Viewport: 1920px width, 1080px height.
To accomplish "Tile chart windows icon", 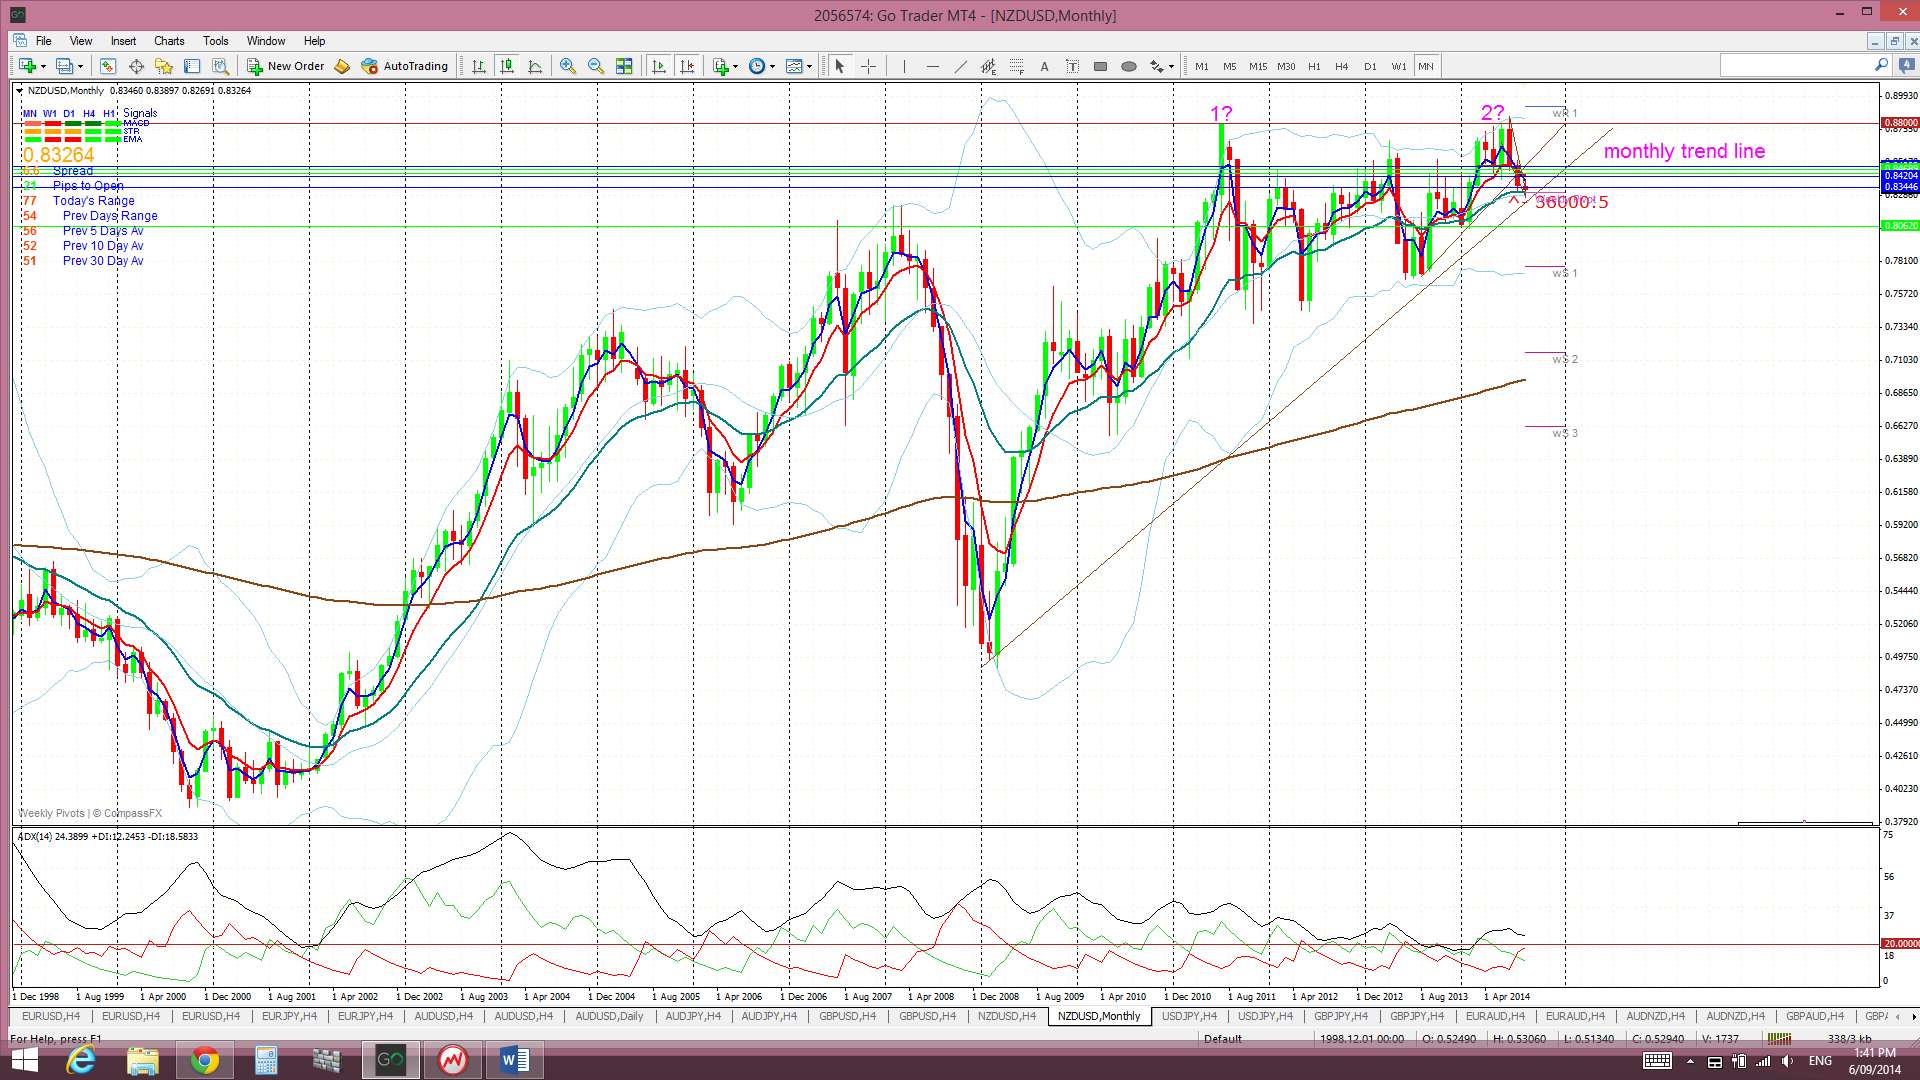I will (624, 66).
